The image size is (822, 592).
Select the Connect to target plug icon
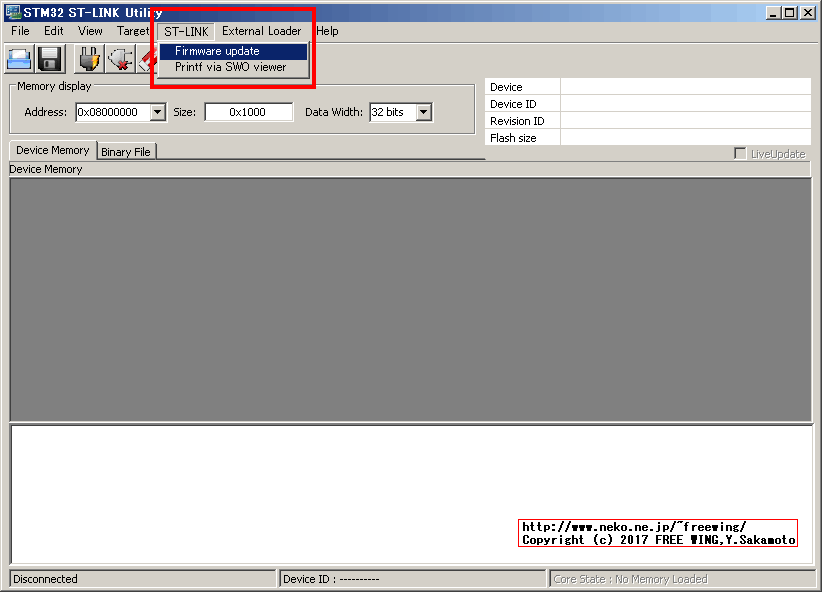[x=88, y=58]
